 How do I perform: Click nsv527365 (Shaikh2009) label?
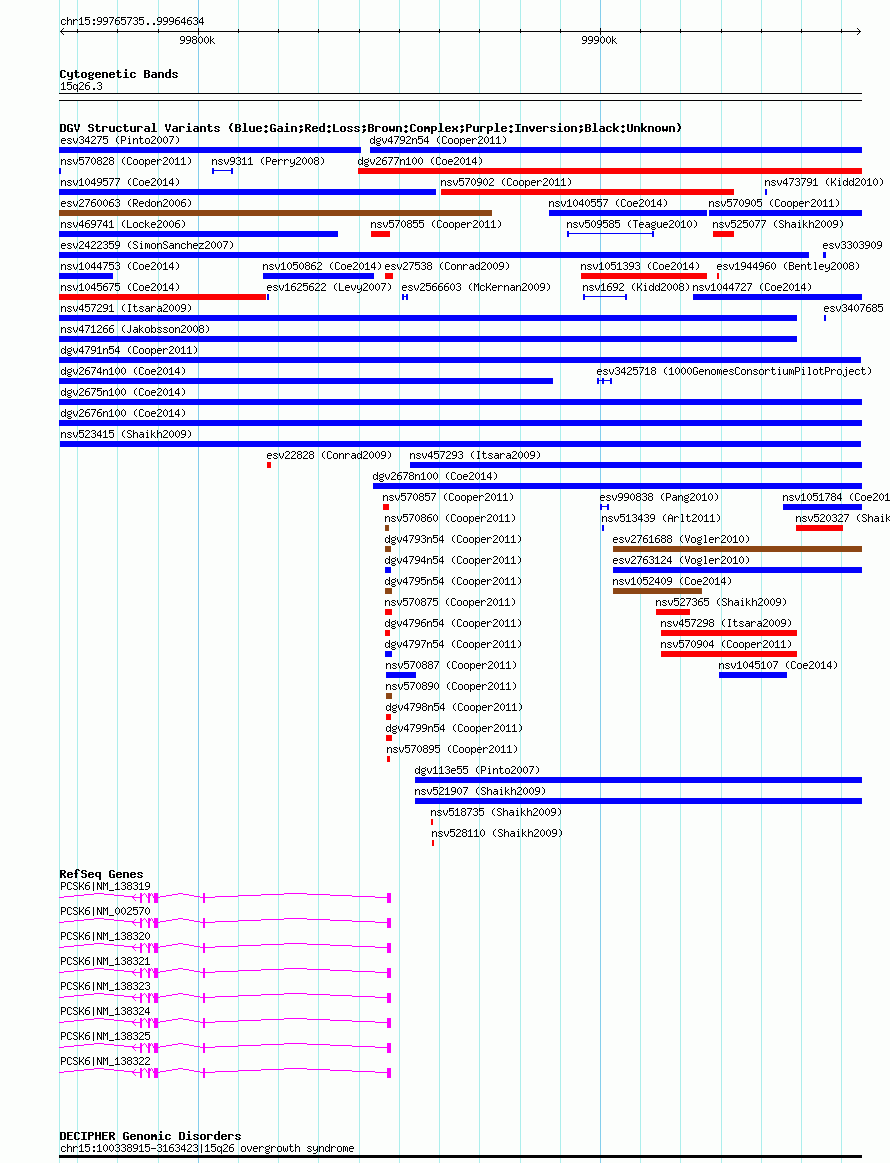722,602
